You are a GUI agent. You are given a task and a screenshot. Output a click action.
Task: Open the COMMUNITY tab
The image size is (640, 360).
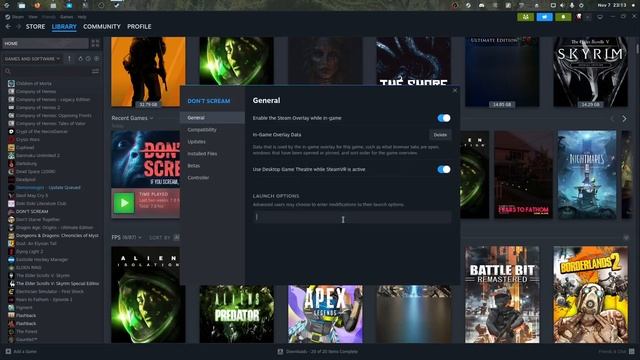(x=102, y=27)
